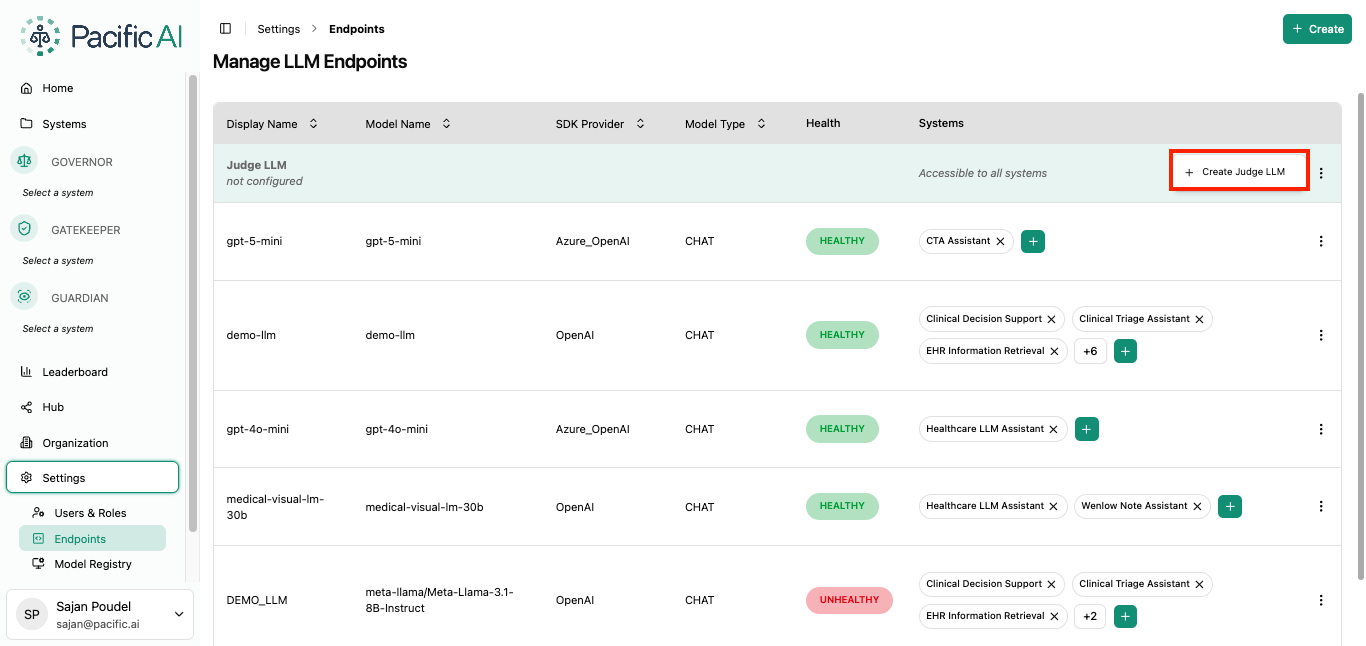
Task: Open three-dot menu for demo-llm row
Action: click(1321, 335)
